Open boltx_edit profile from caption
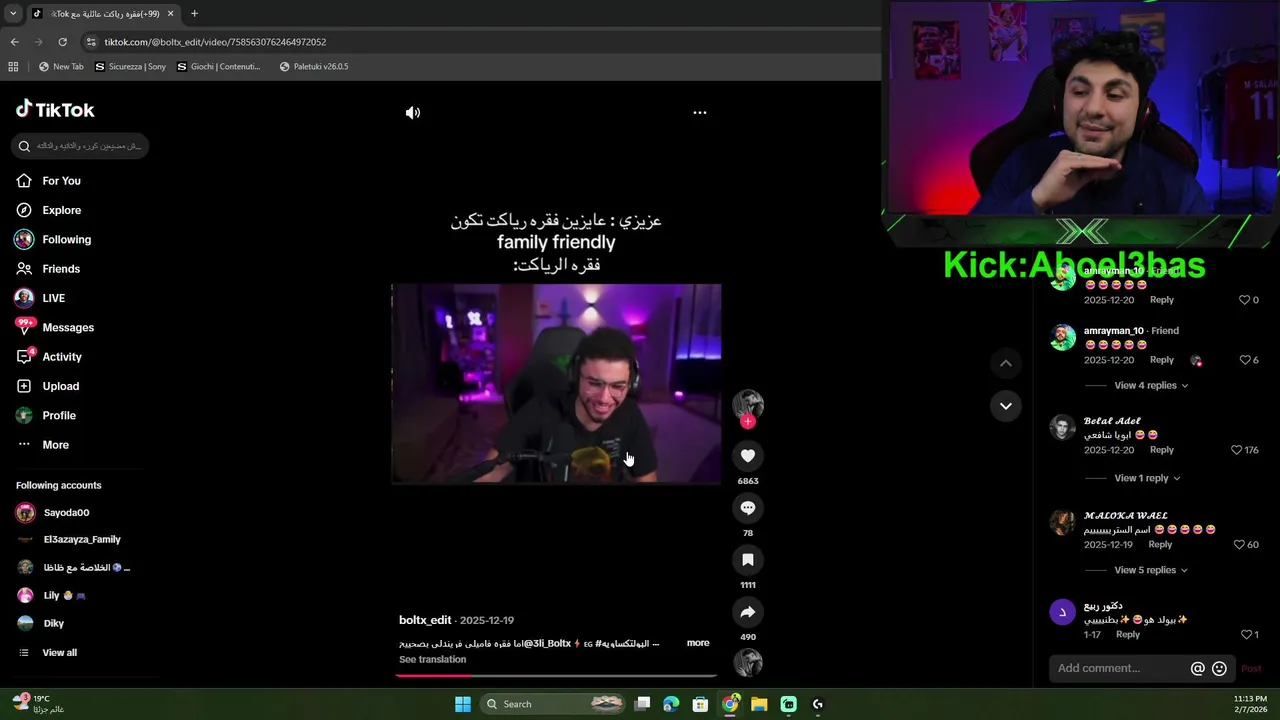 (x=425, y=620)
